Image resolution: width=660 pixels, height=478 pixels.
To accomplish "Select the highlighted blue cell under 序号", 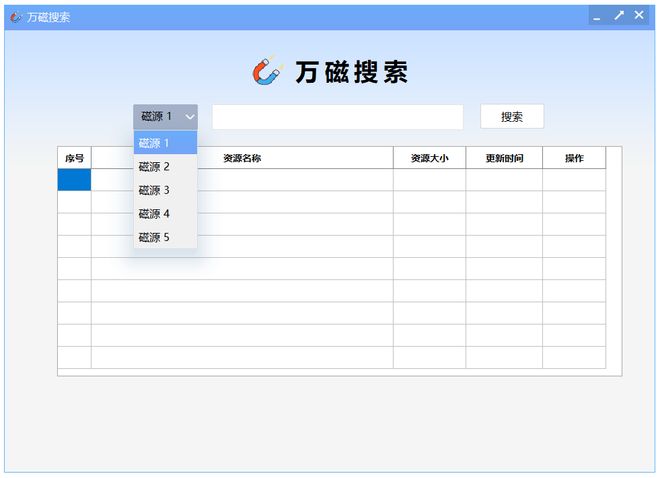I will 75,180.
